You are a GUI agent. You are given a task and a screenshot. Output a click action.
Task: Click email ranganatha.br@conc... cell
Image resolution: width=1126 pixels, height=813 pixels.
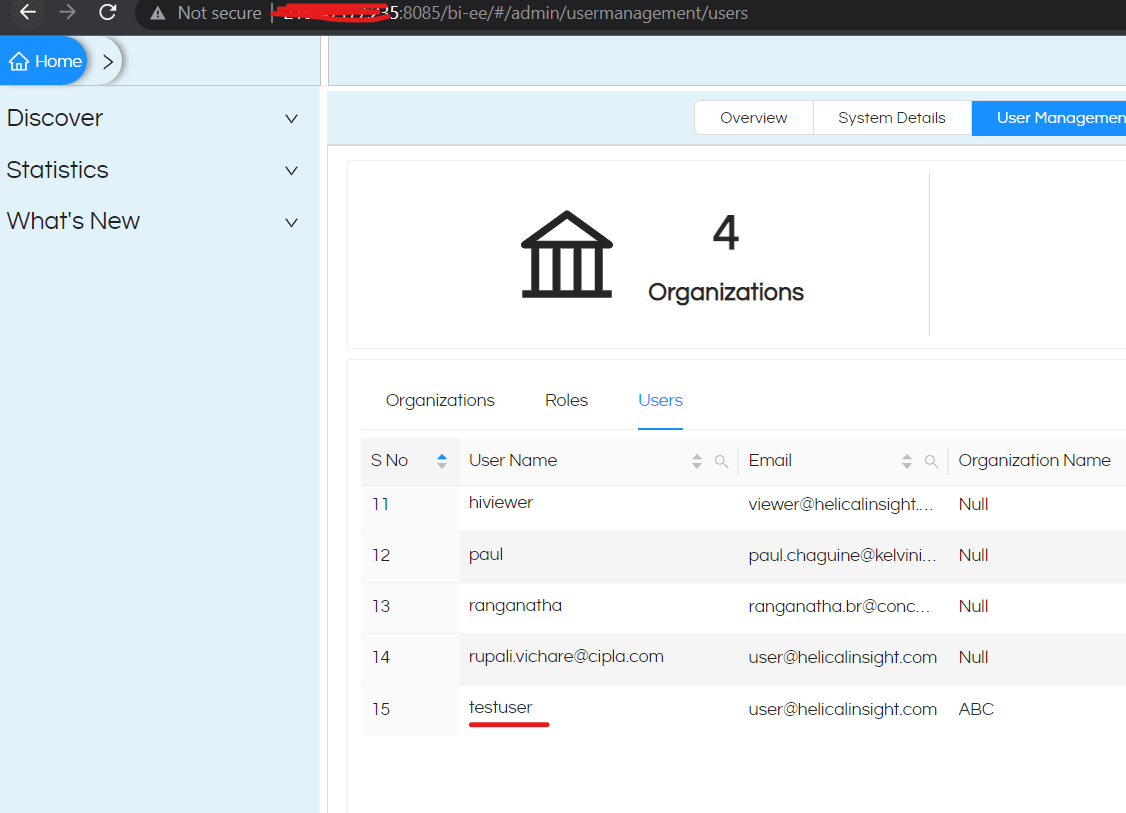(839, 606)
